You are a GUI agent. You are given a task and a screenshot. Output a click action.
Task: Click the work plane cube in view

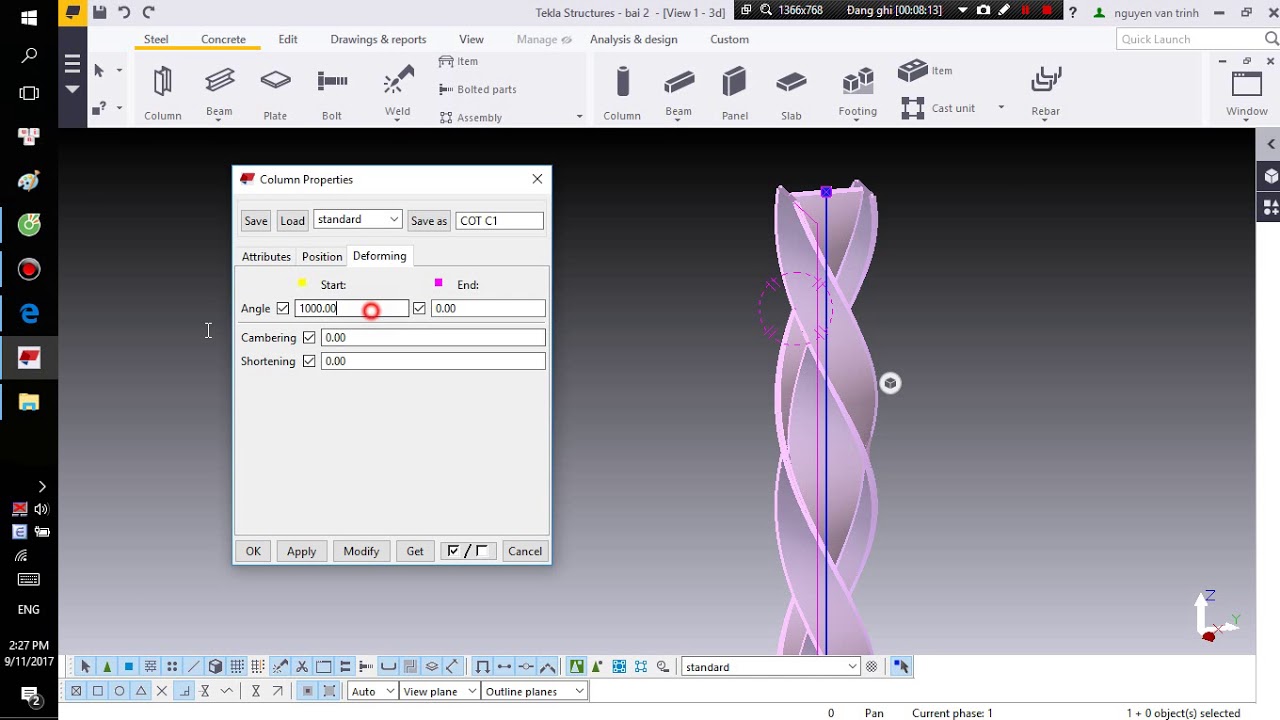click(x=890, y=383)
